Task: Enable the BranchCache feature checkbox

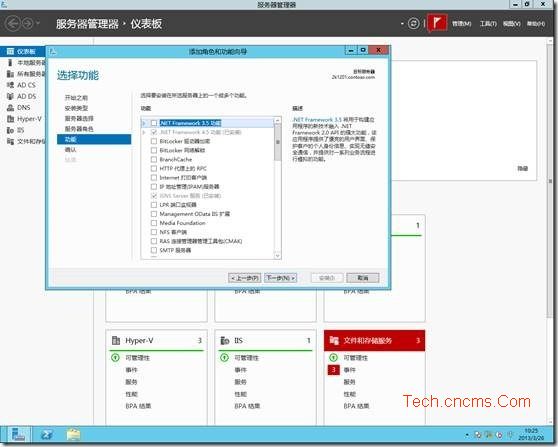Action: pyautogui.click(x=154, y=159)
